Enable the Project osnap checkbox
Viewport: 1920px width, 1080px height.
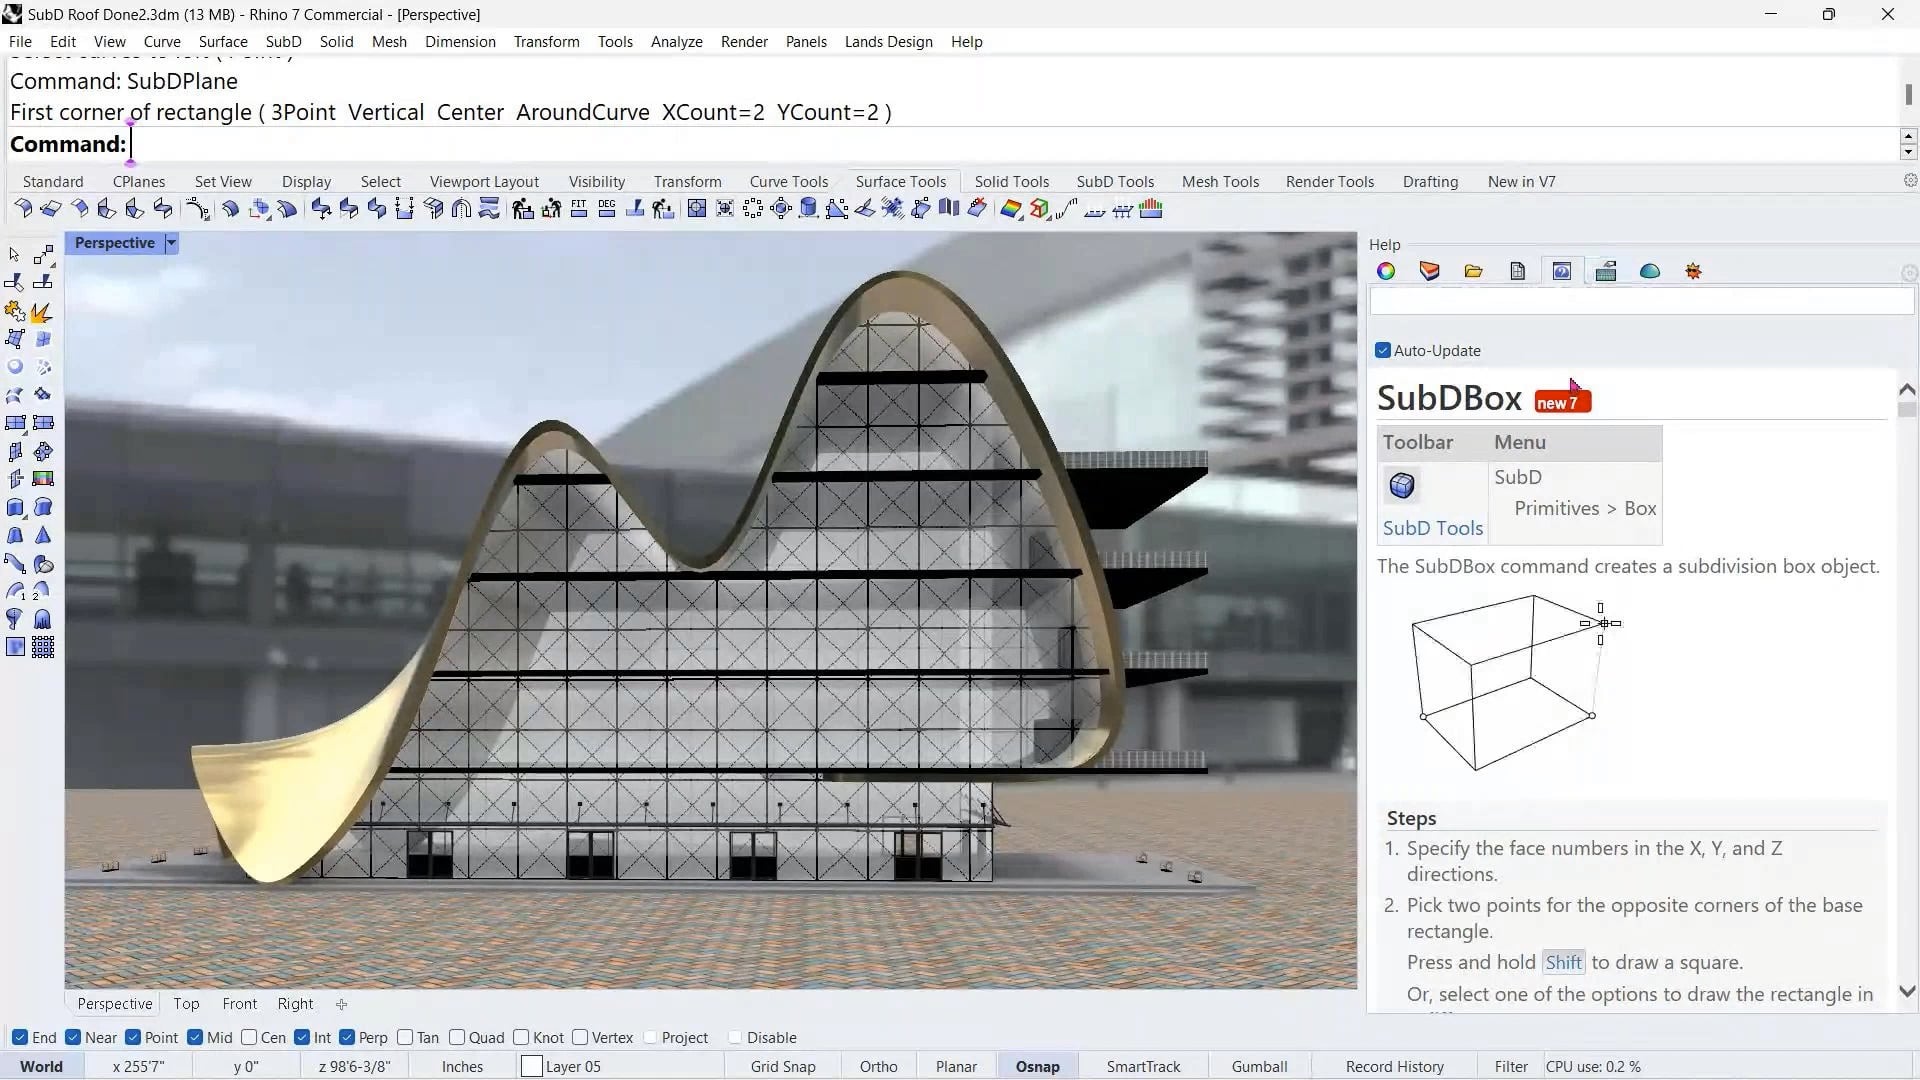pos(651,1037)
